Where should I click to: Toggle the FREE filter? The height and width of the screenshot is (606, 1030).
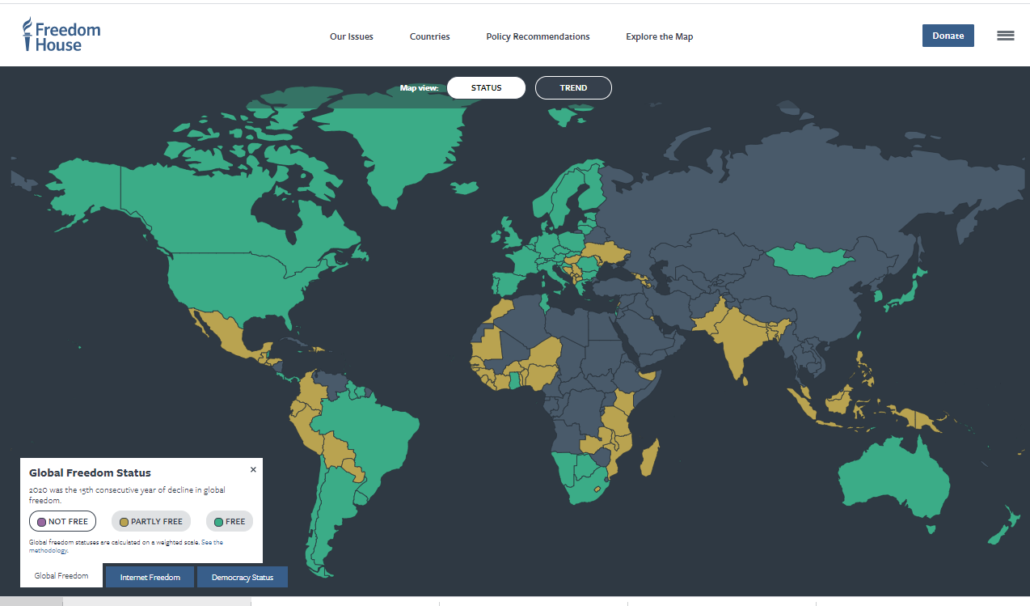229,521
